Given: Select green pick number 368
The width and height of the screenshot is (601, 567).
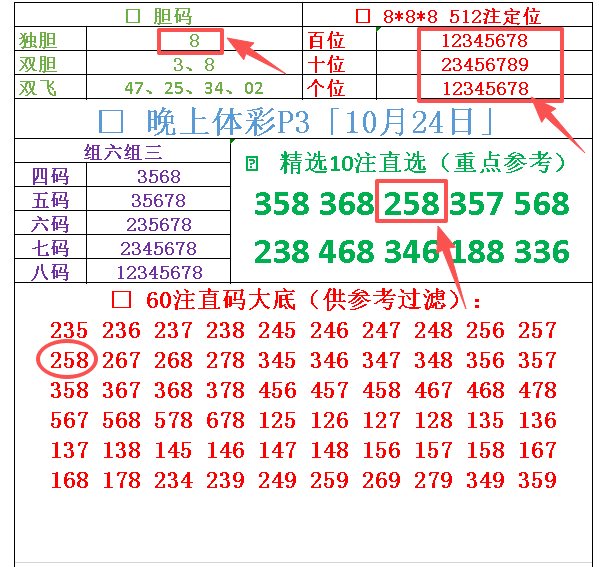Looking at the screenshot, I should pos(347,203).
